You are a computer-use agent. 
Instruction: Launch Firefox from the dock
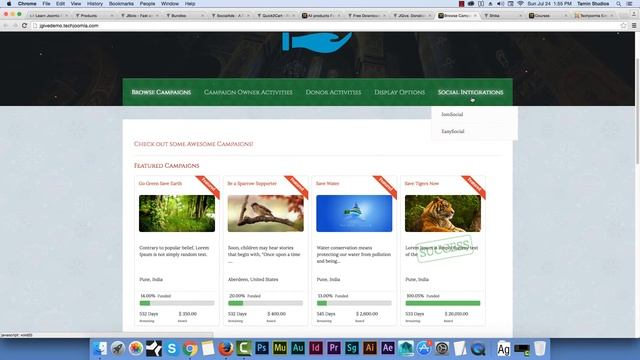click(x=226, y=348)
